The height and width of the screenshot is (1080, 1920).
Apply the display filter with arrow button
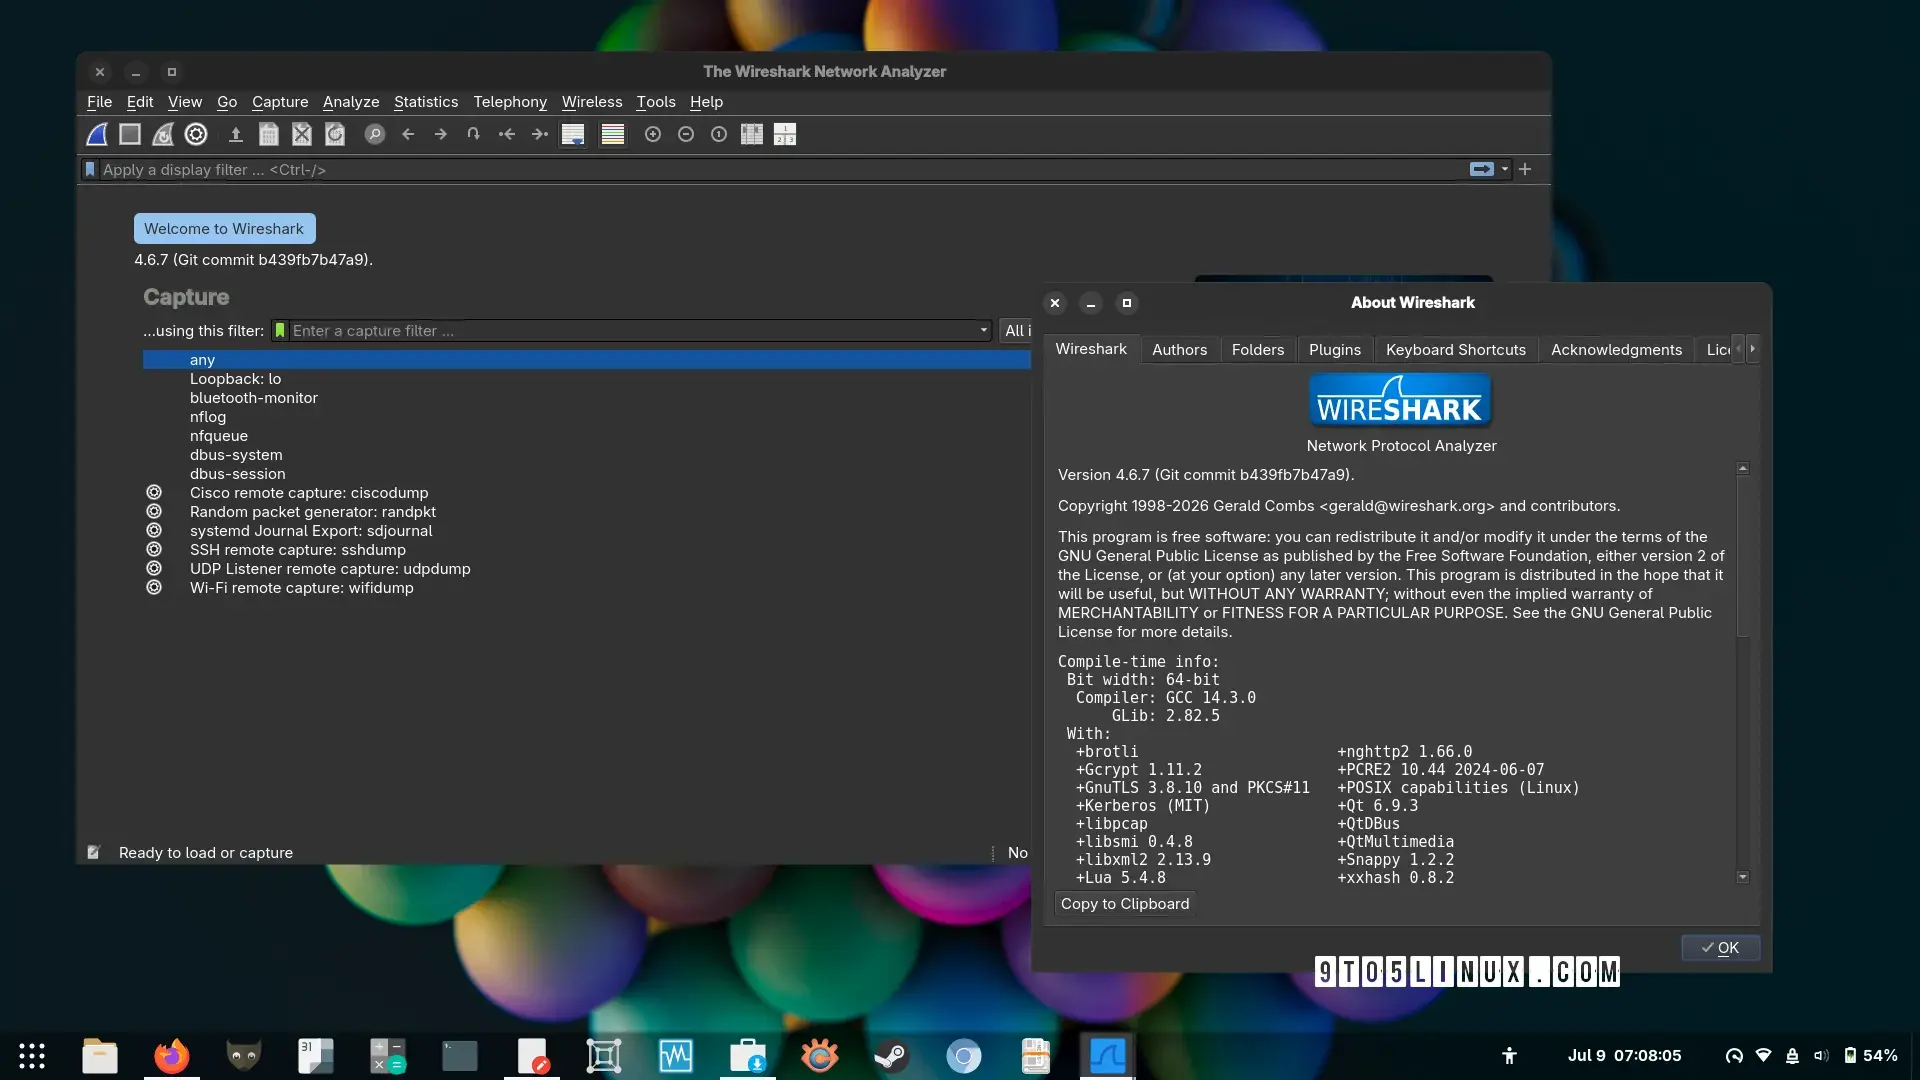point(1481,169)
